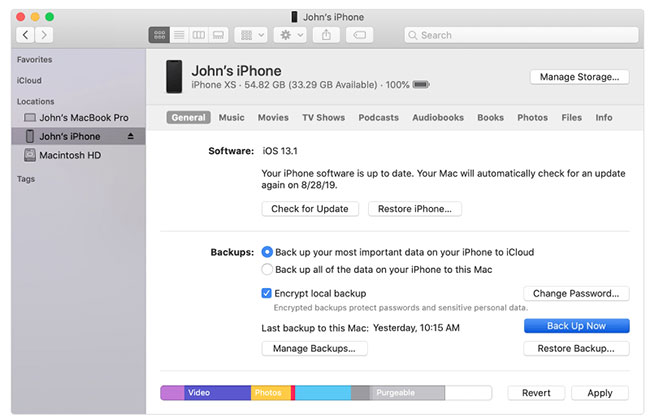Click the yellow Photos storage segment

click(x=271, y=393)
